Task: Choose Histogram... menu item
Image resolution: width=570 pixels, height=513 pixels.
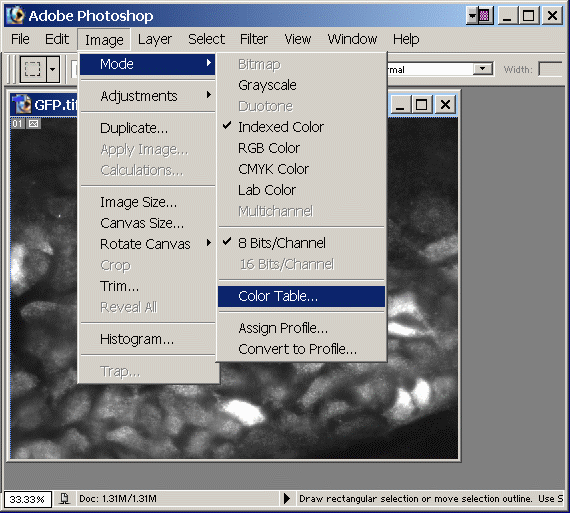Action: [x=148, y=339]
